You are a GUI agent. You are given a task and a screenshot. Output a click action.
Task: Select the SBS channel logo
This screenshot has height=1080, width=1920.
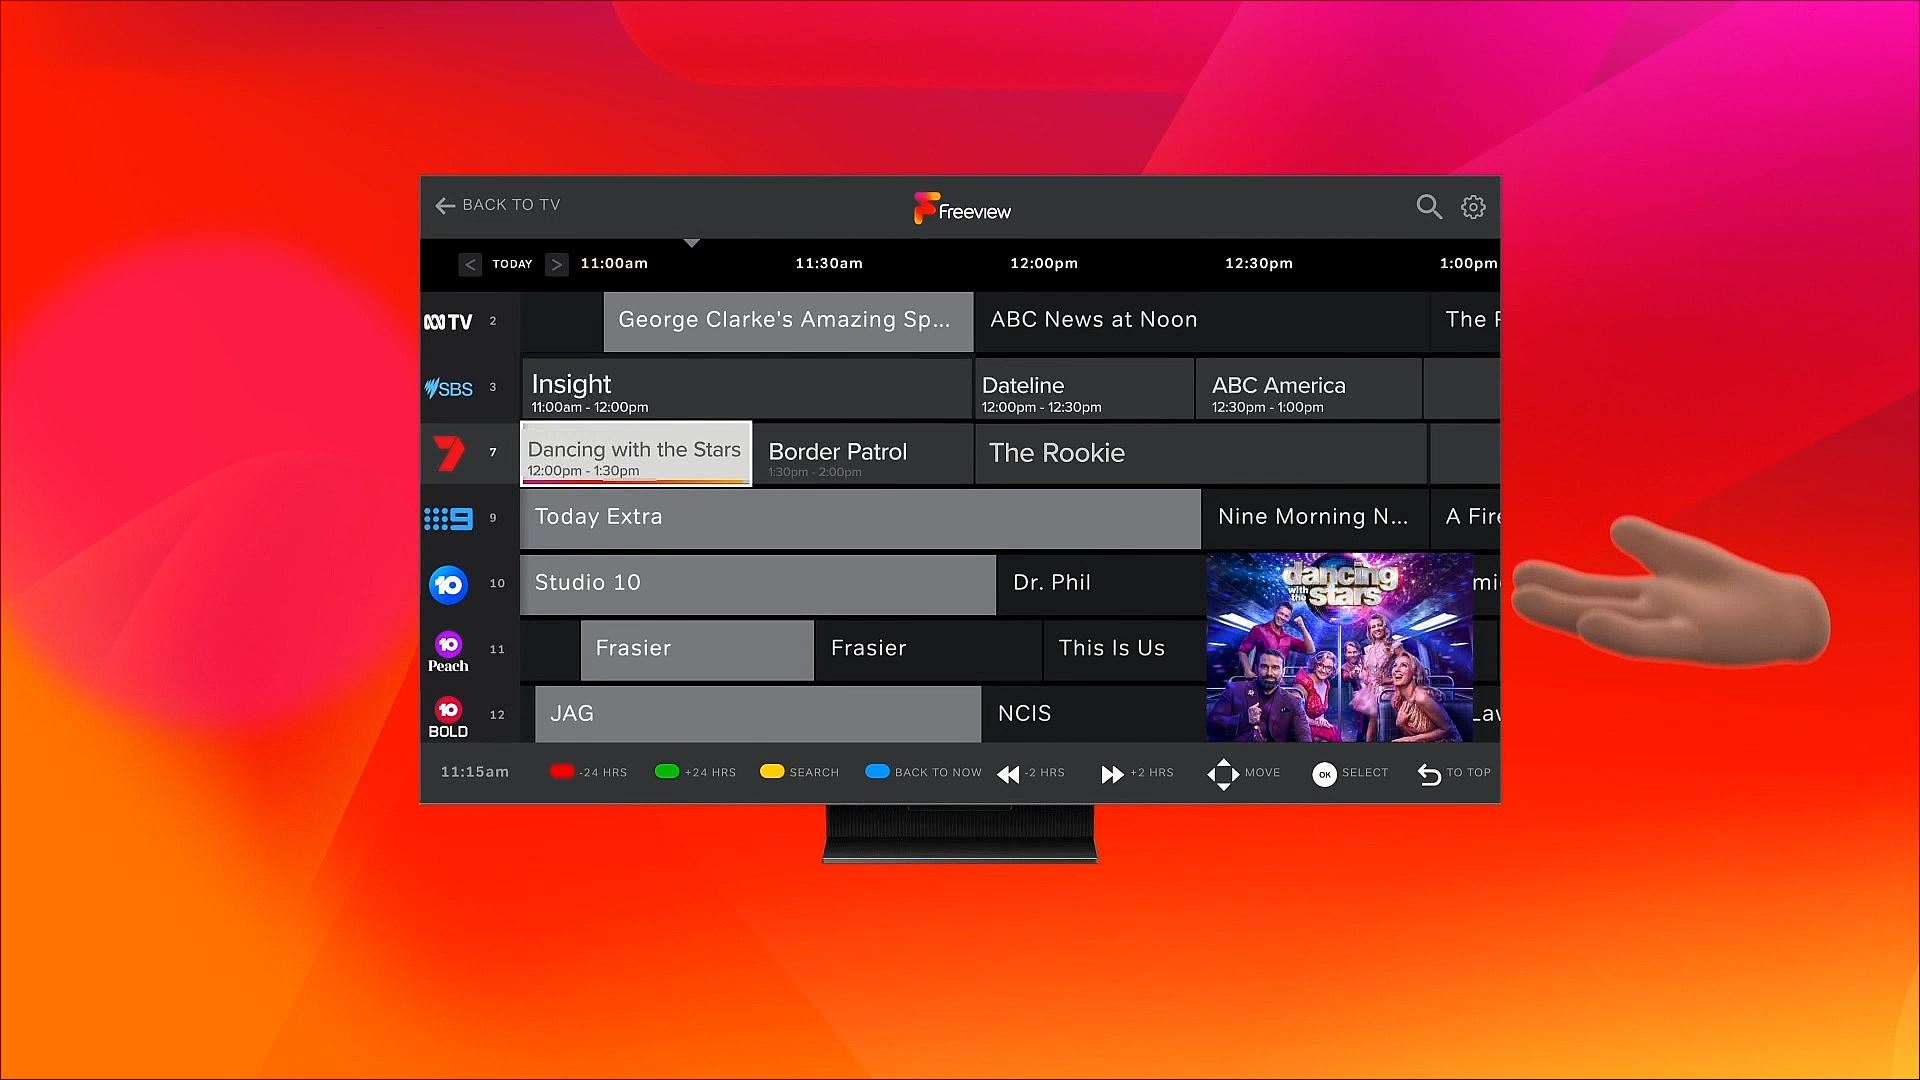[449, 388]
